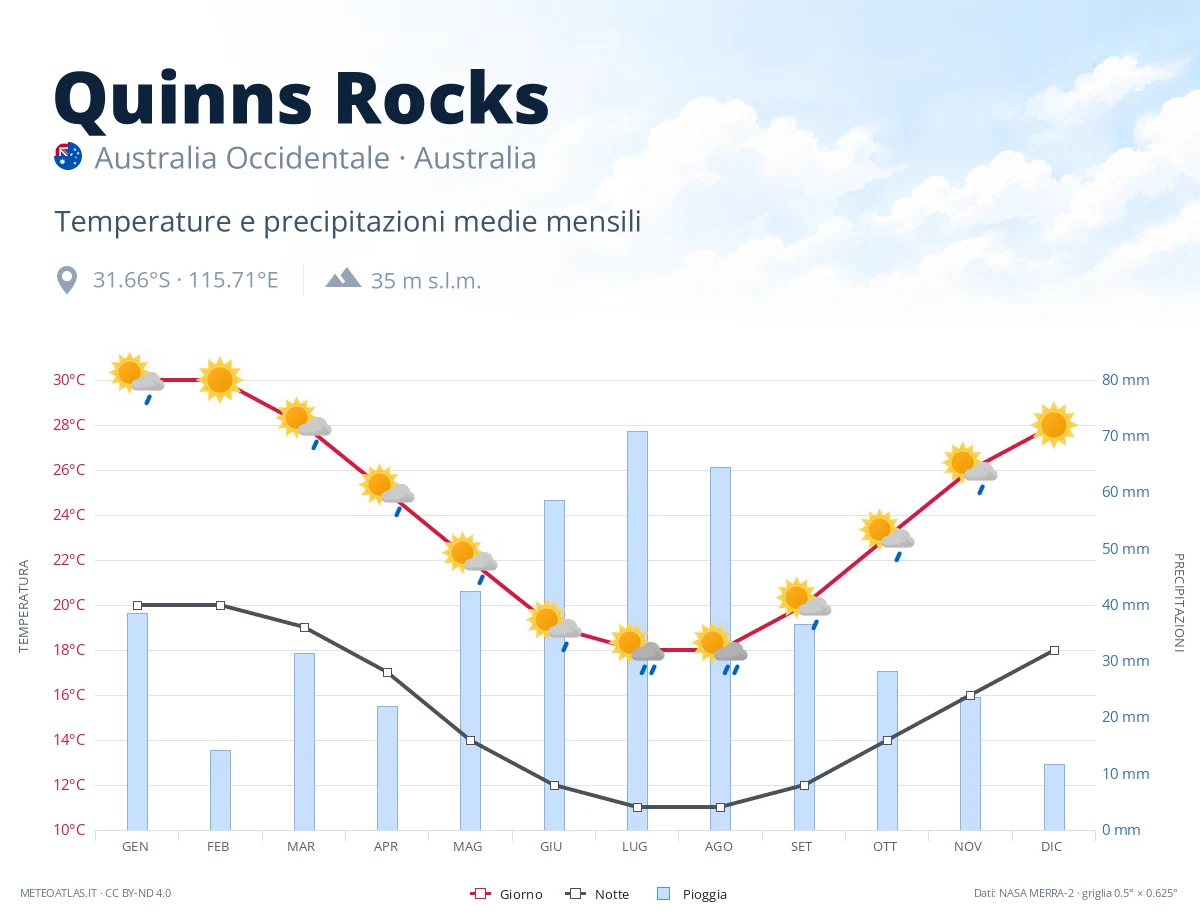Click the TEMPERATURA axis title
The width and height of the screenshot is (1200, 920).
tap(24, 606)
